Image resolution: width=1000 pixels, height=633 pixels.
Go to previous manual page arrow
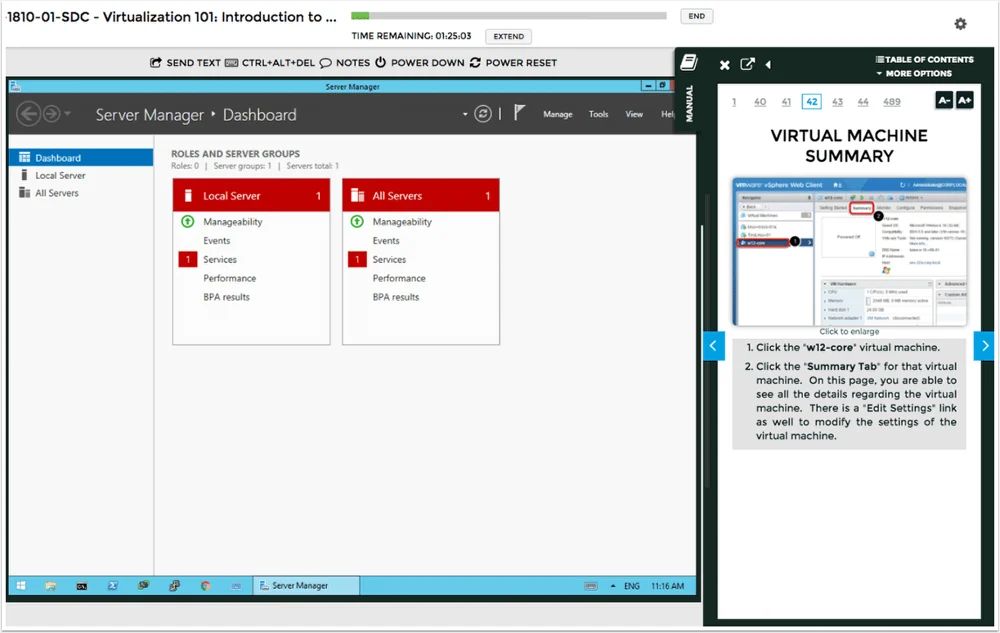714,346
